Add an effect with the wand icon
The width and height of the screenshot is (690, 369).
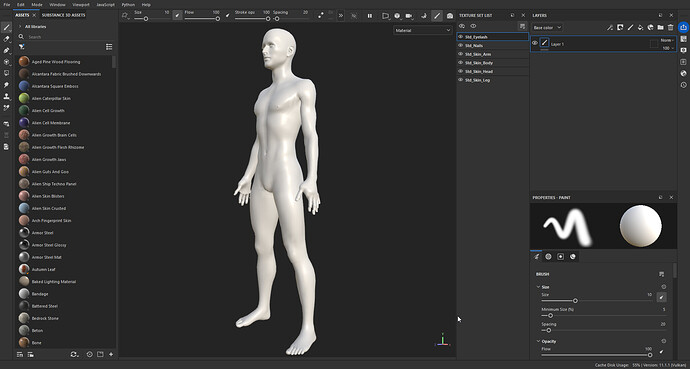coord(610,27)
